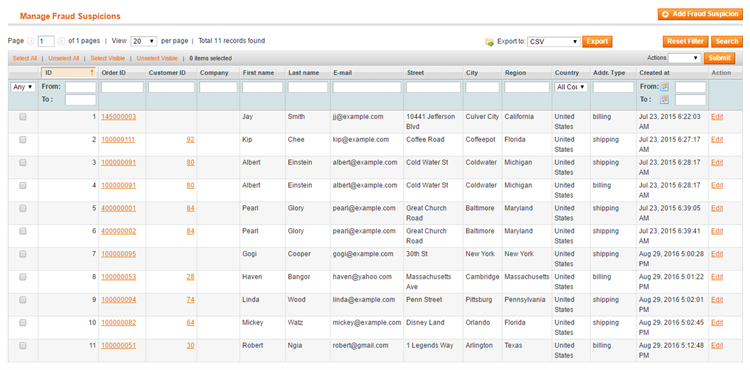Open order 100000111 link
750x370 pixels.
click(119, 140)
